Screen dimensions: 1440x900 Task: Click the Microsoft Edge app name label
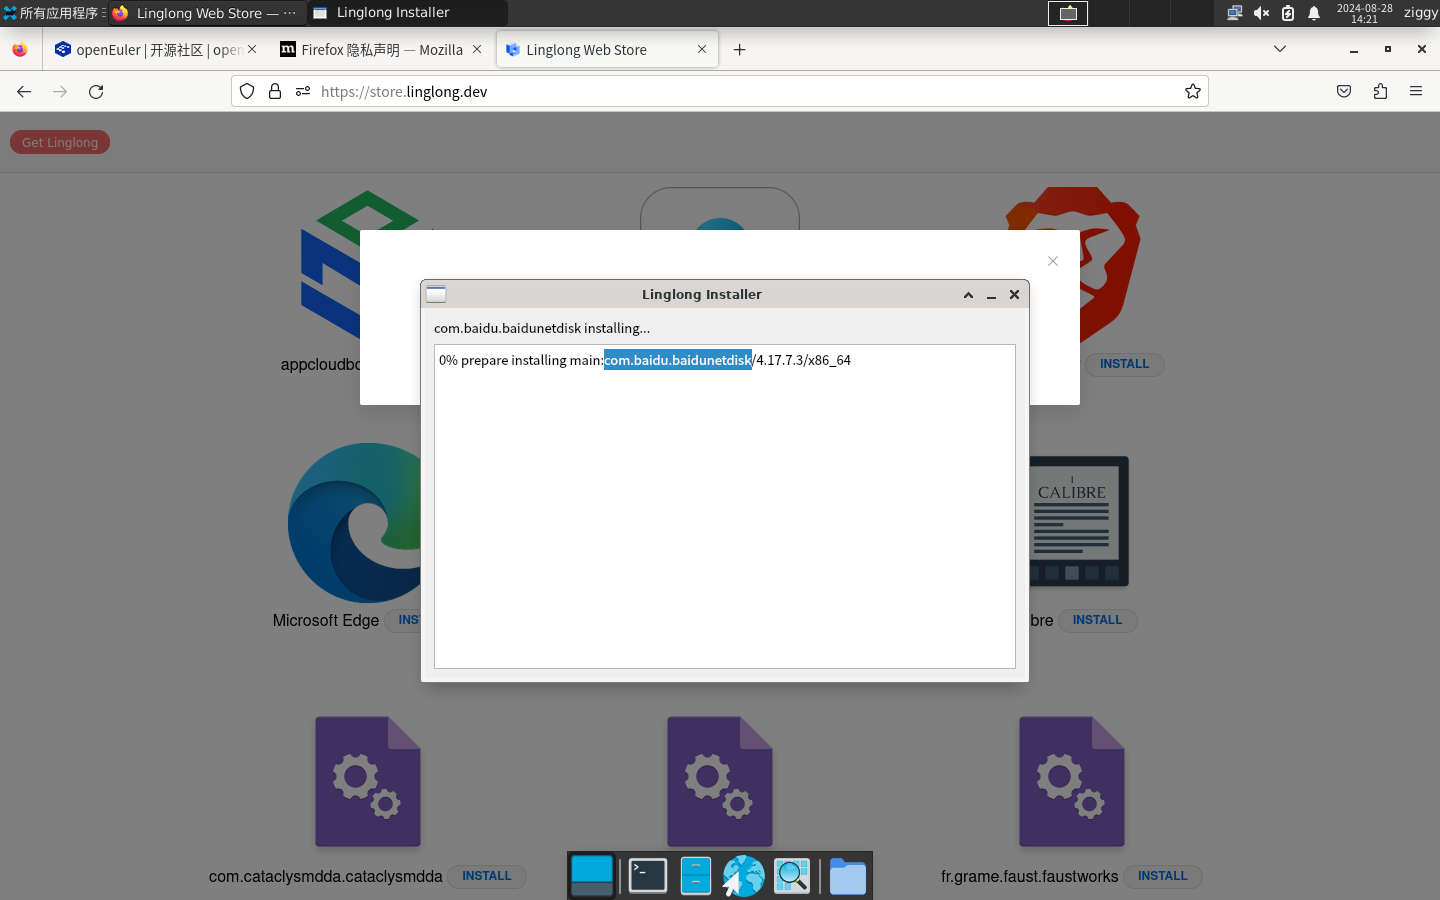pos(326,620)
